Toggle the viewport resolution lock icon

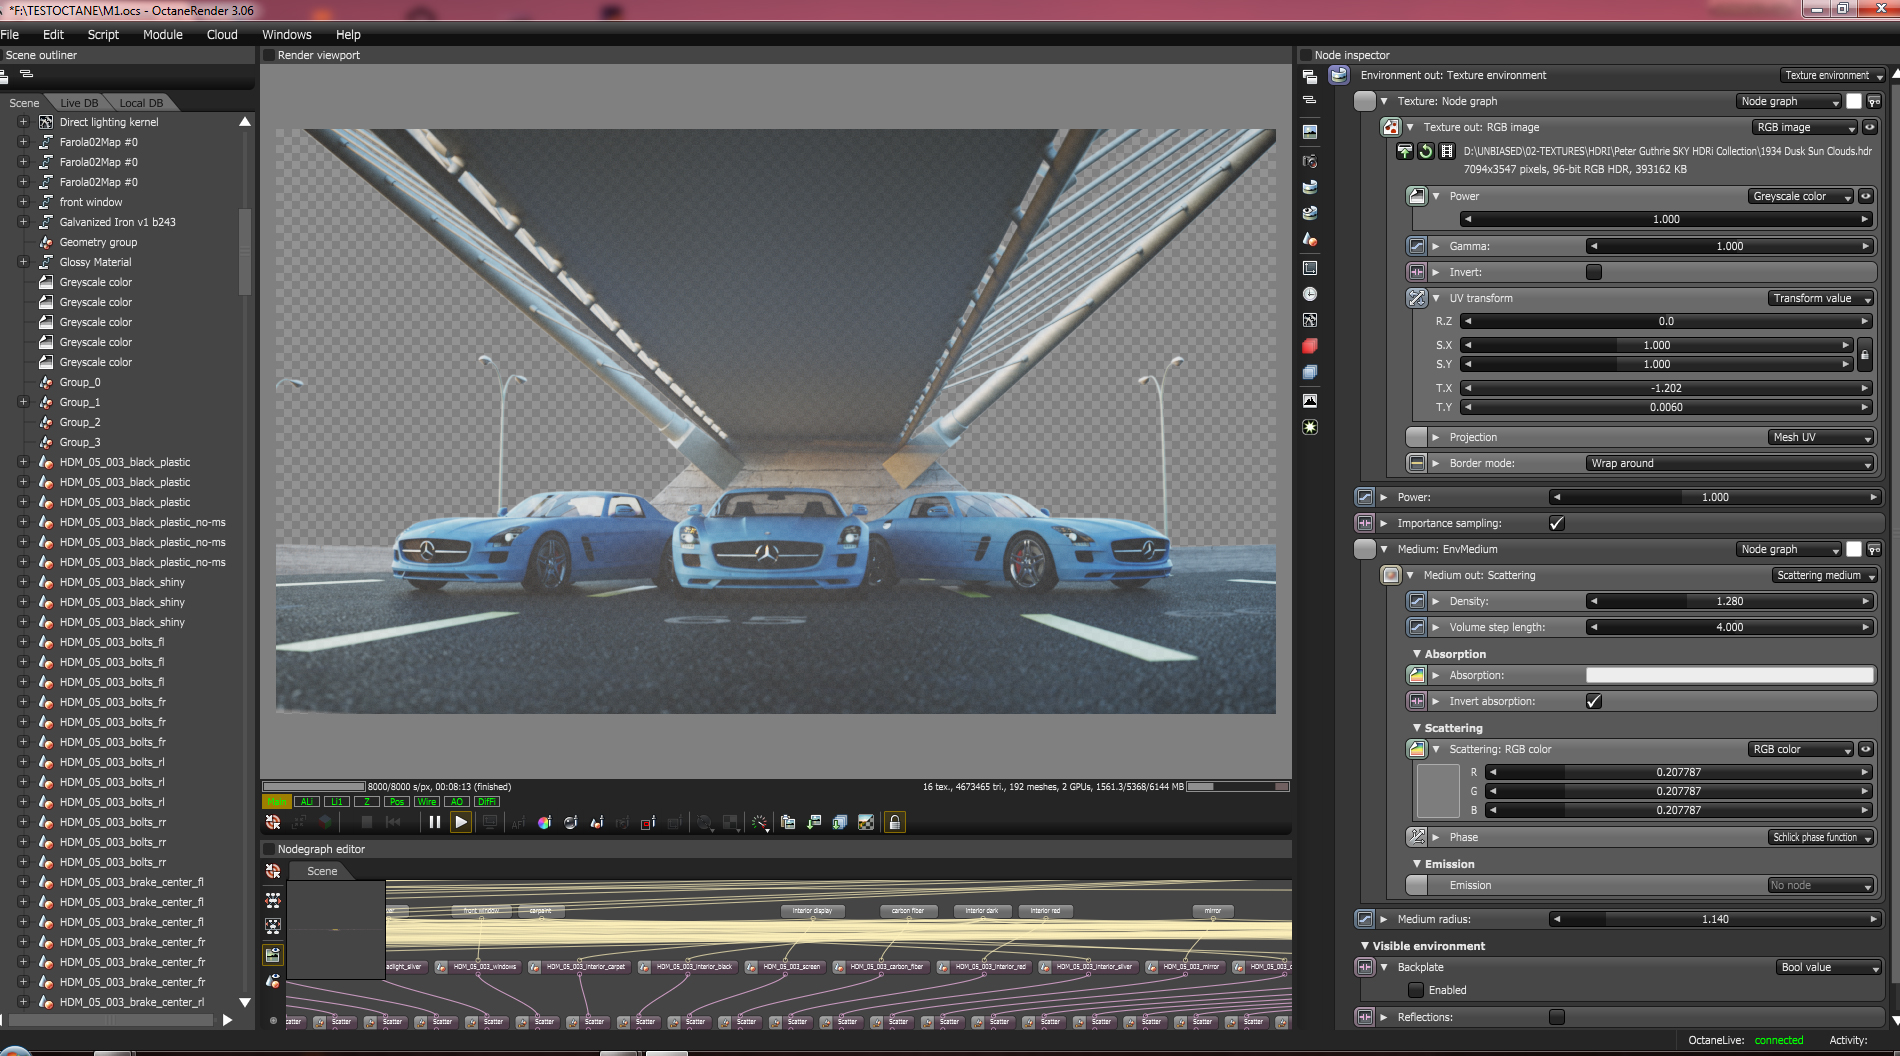(x=895, y=822)
